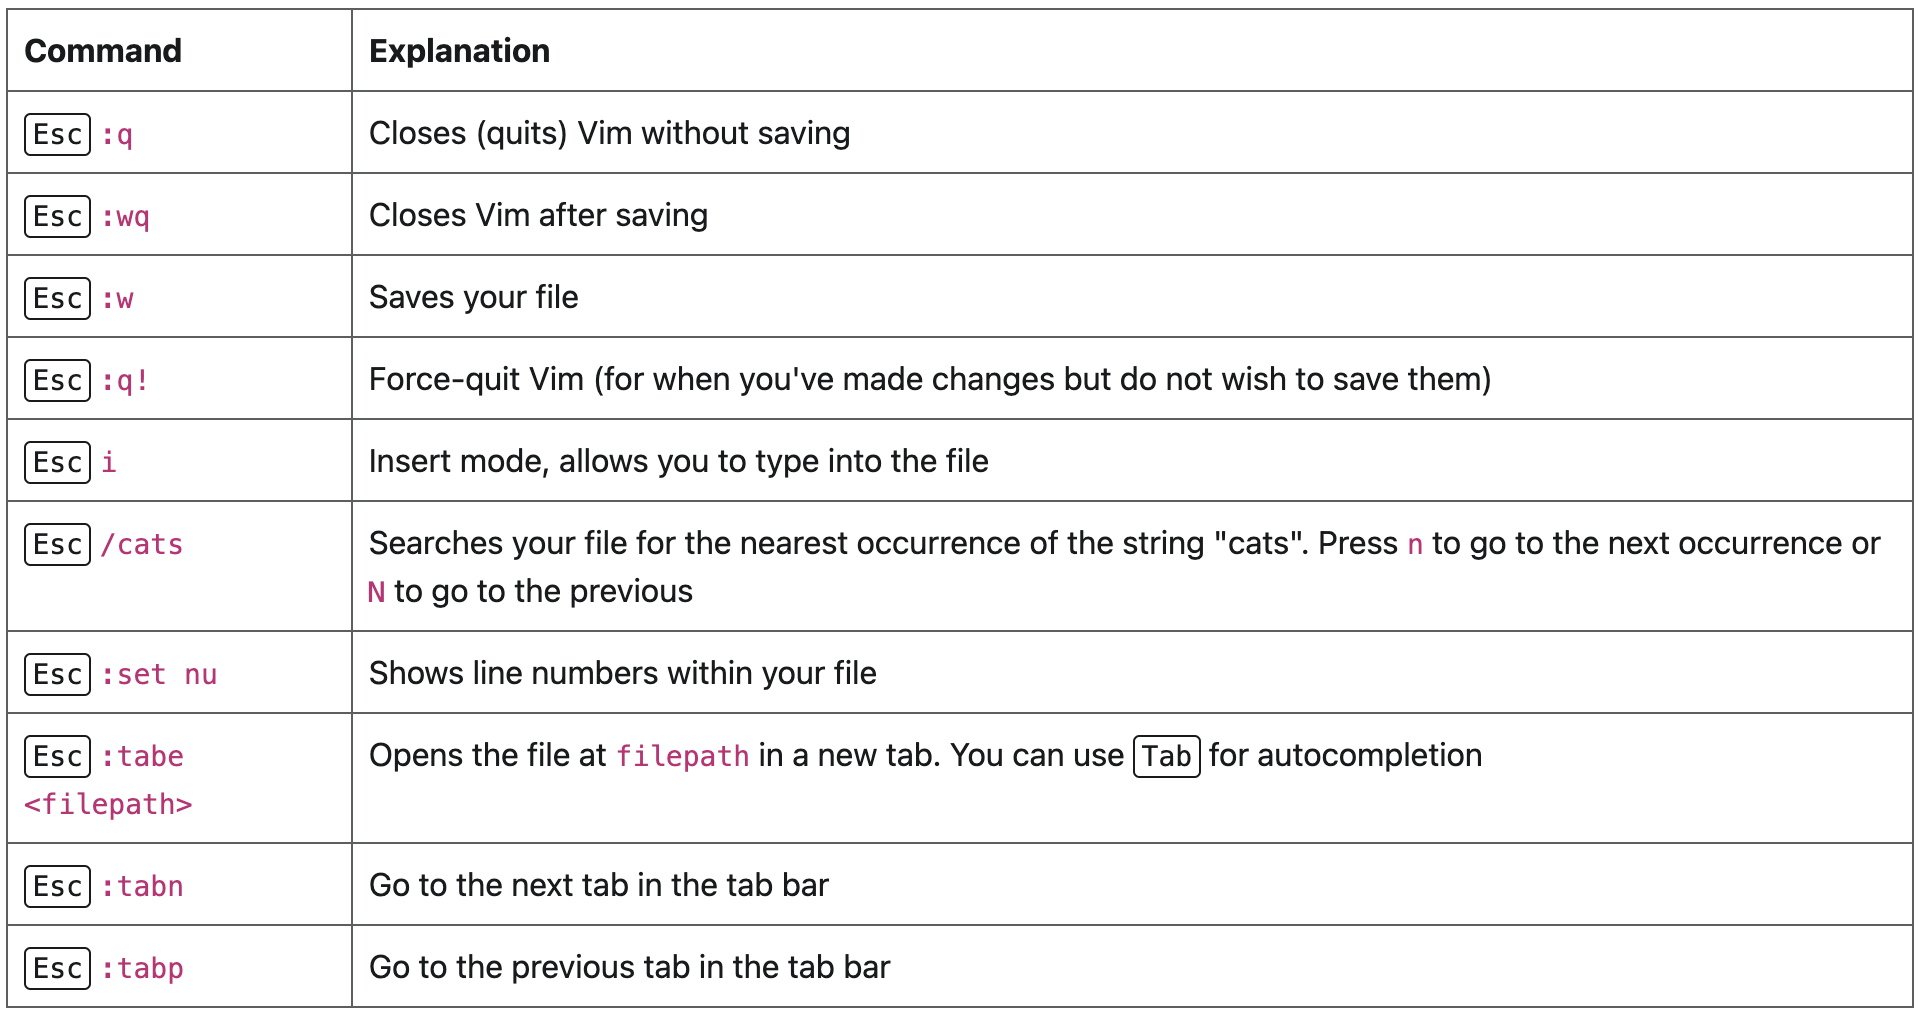Click the uppercase N code in search explanation
Image resolution: width=1920 pixels, height=1020 pixels.
(376, 592)
